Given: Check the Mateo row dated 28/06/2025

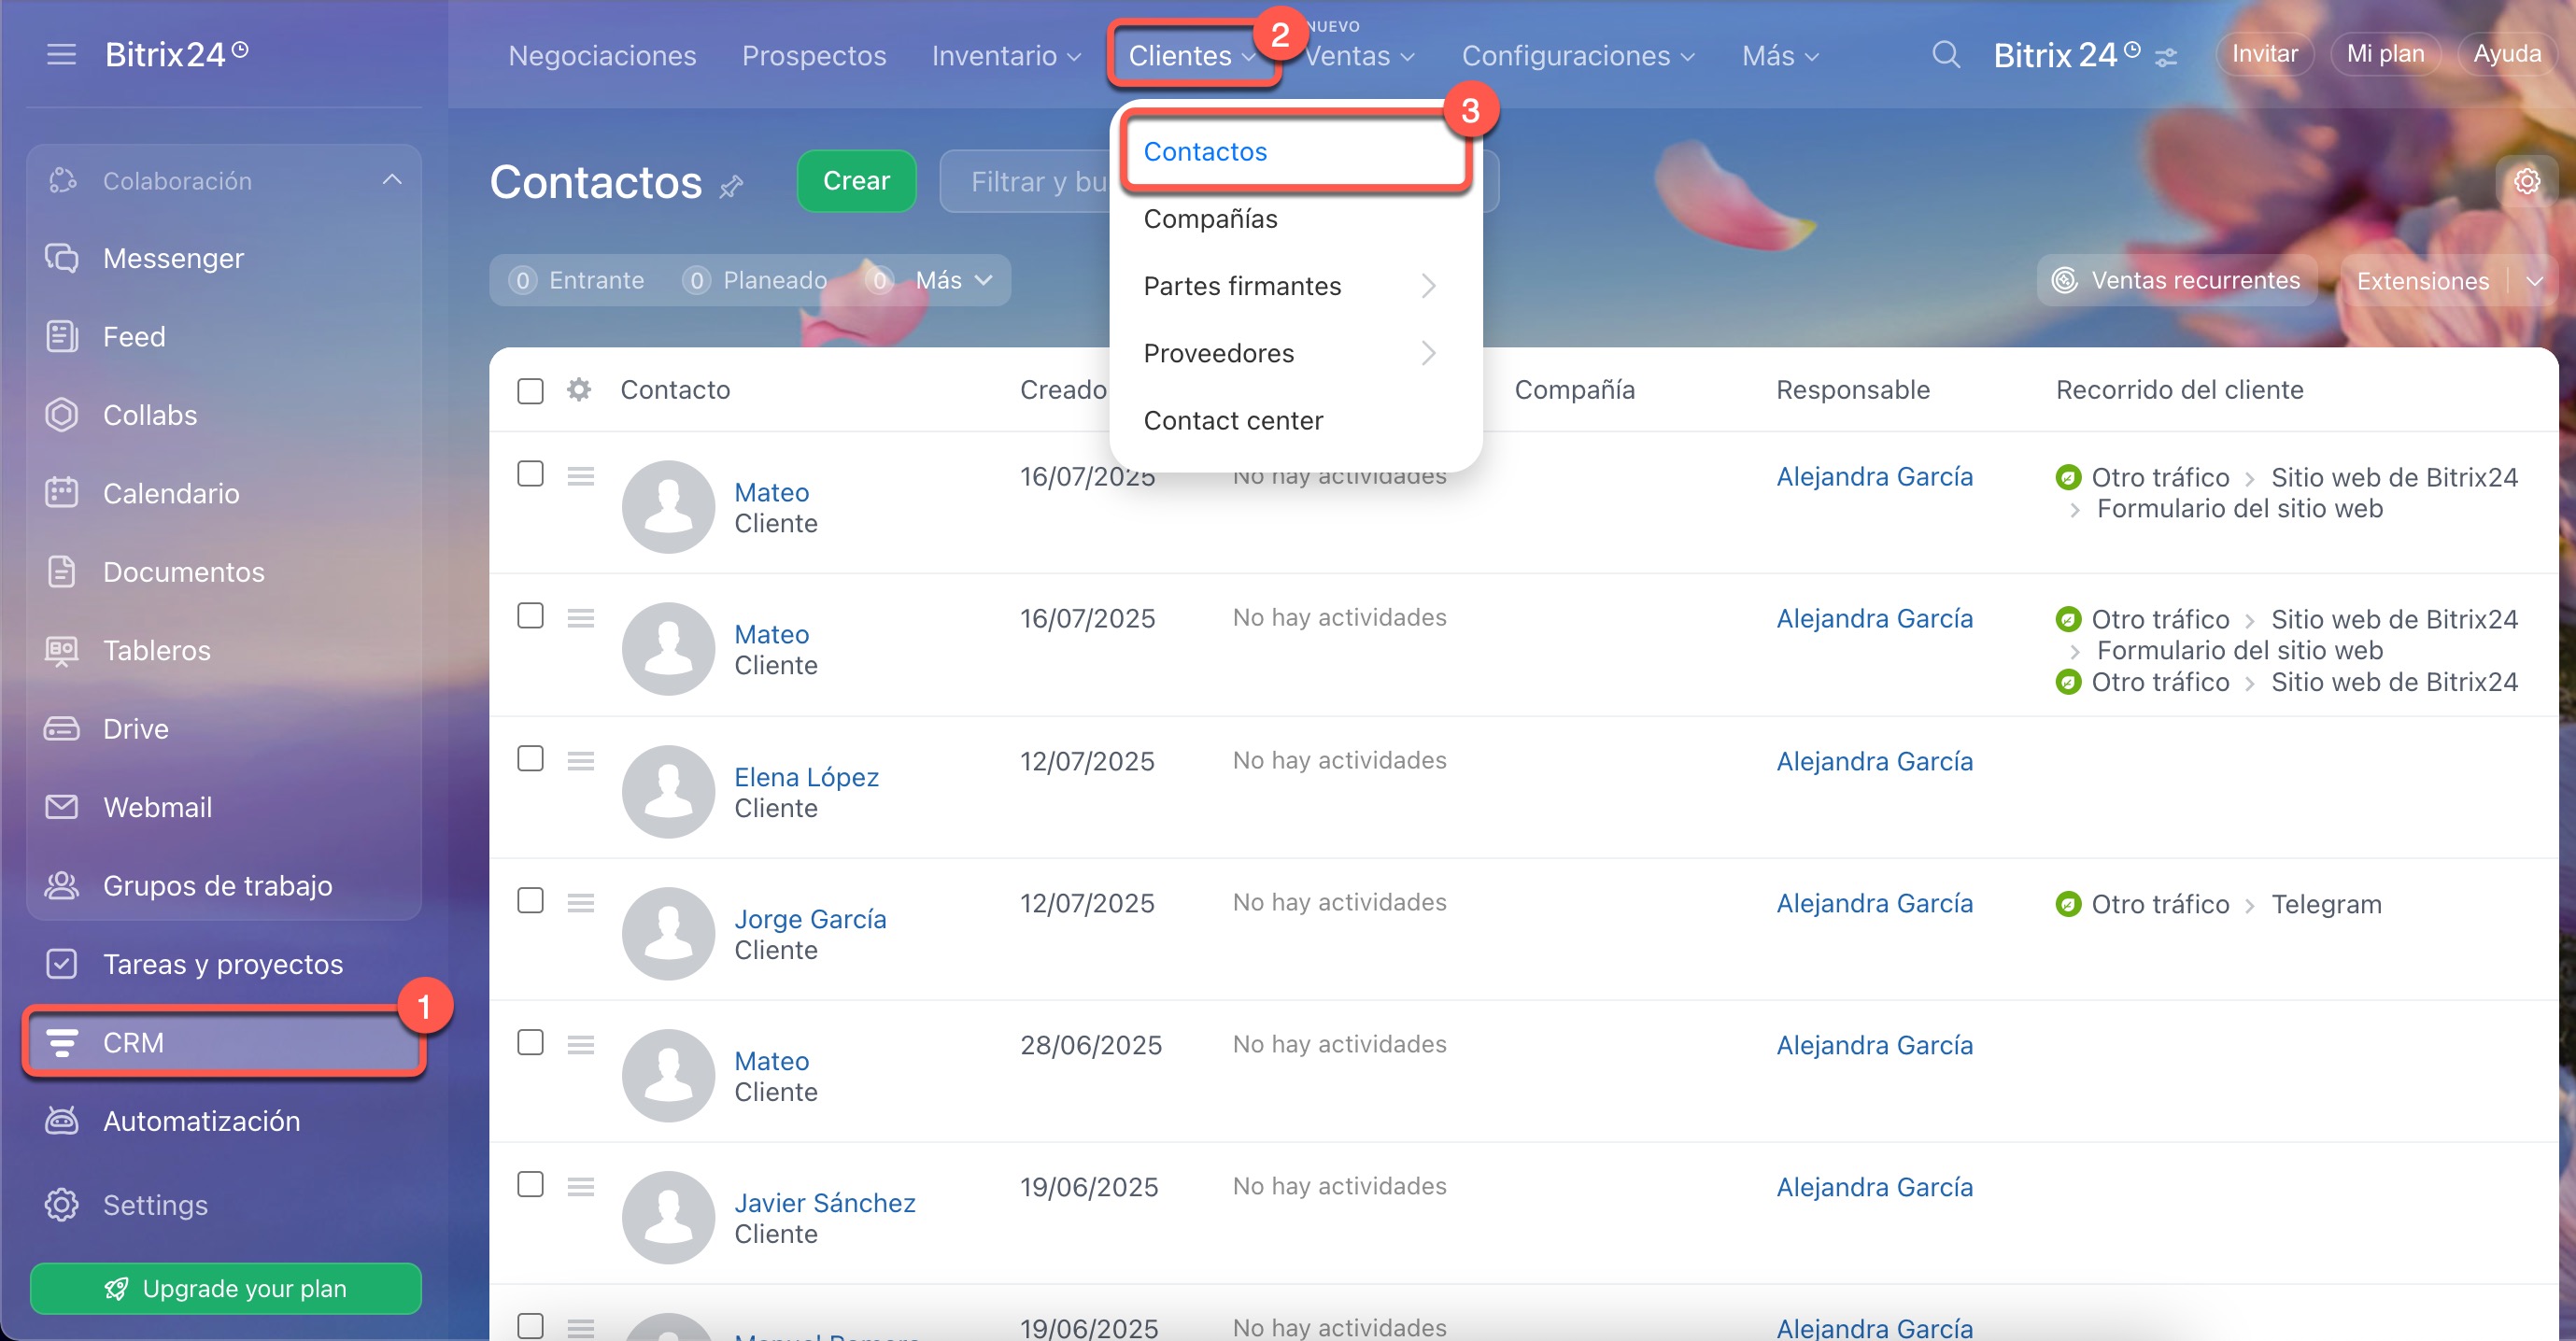Looking at the screenshot, I should [x=530, y=1042].
